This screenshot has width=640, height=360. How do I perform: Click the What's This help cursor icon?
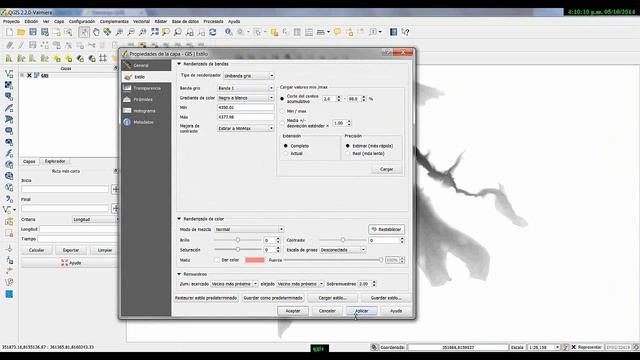pyautogui.click(x=405, y=32)
